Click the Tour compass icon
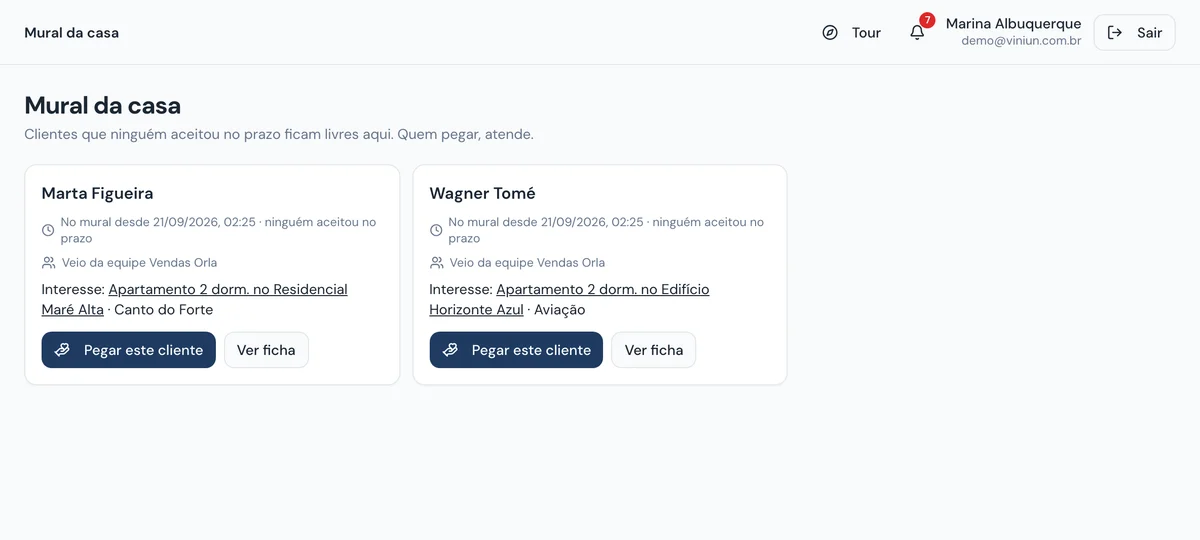Viewport: 1200px width, 540px height. point(830,33)
